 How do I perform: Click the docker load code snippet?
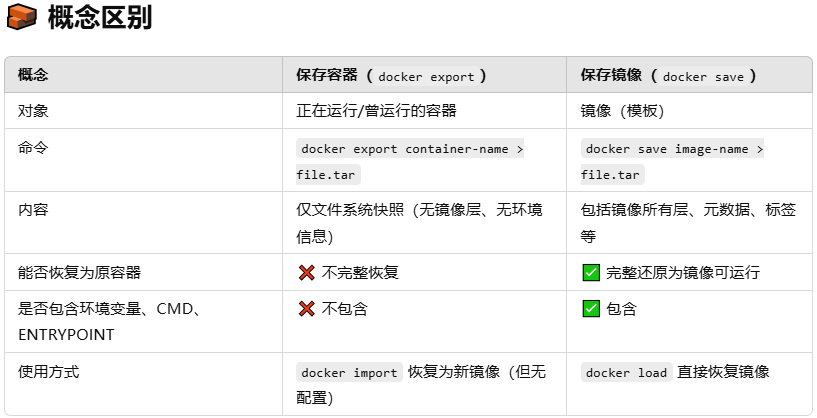(x=626, y=373)
